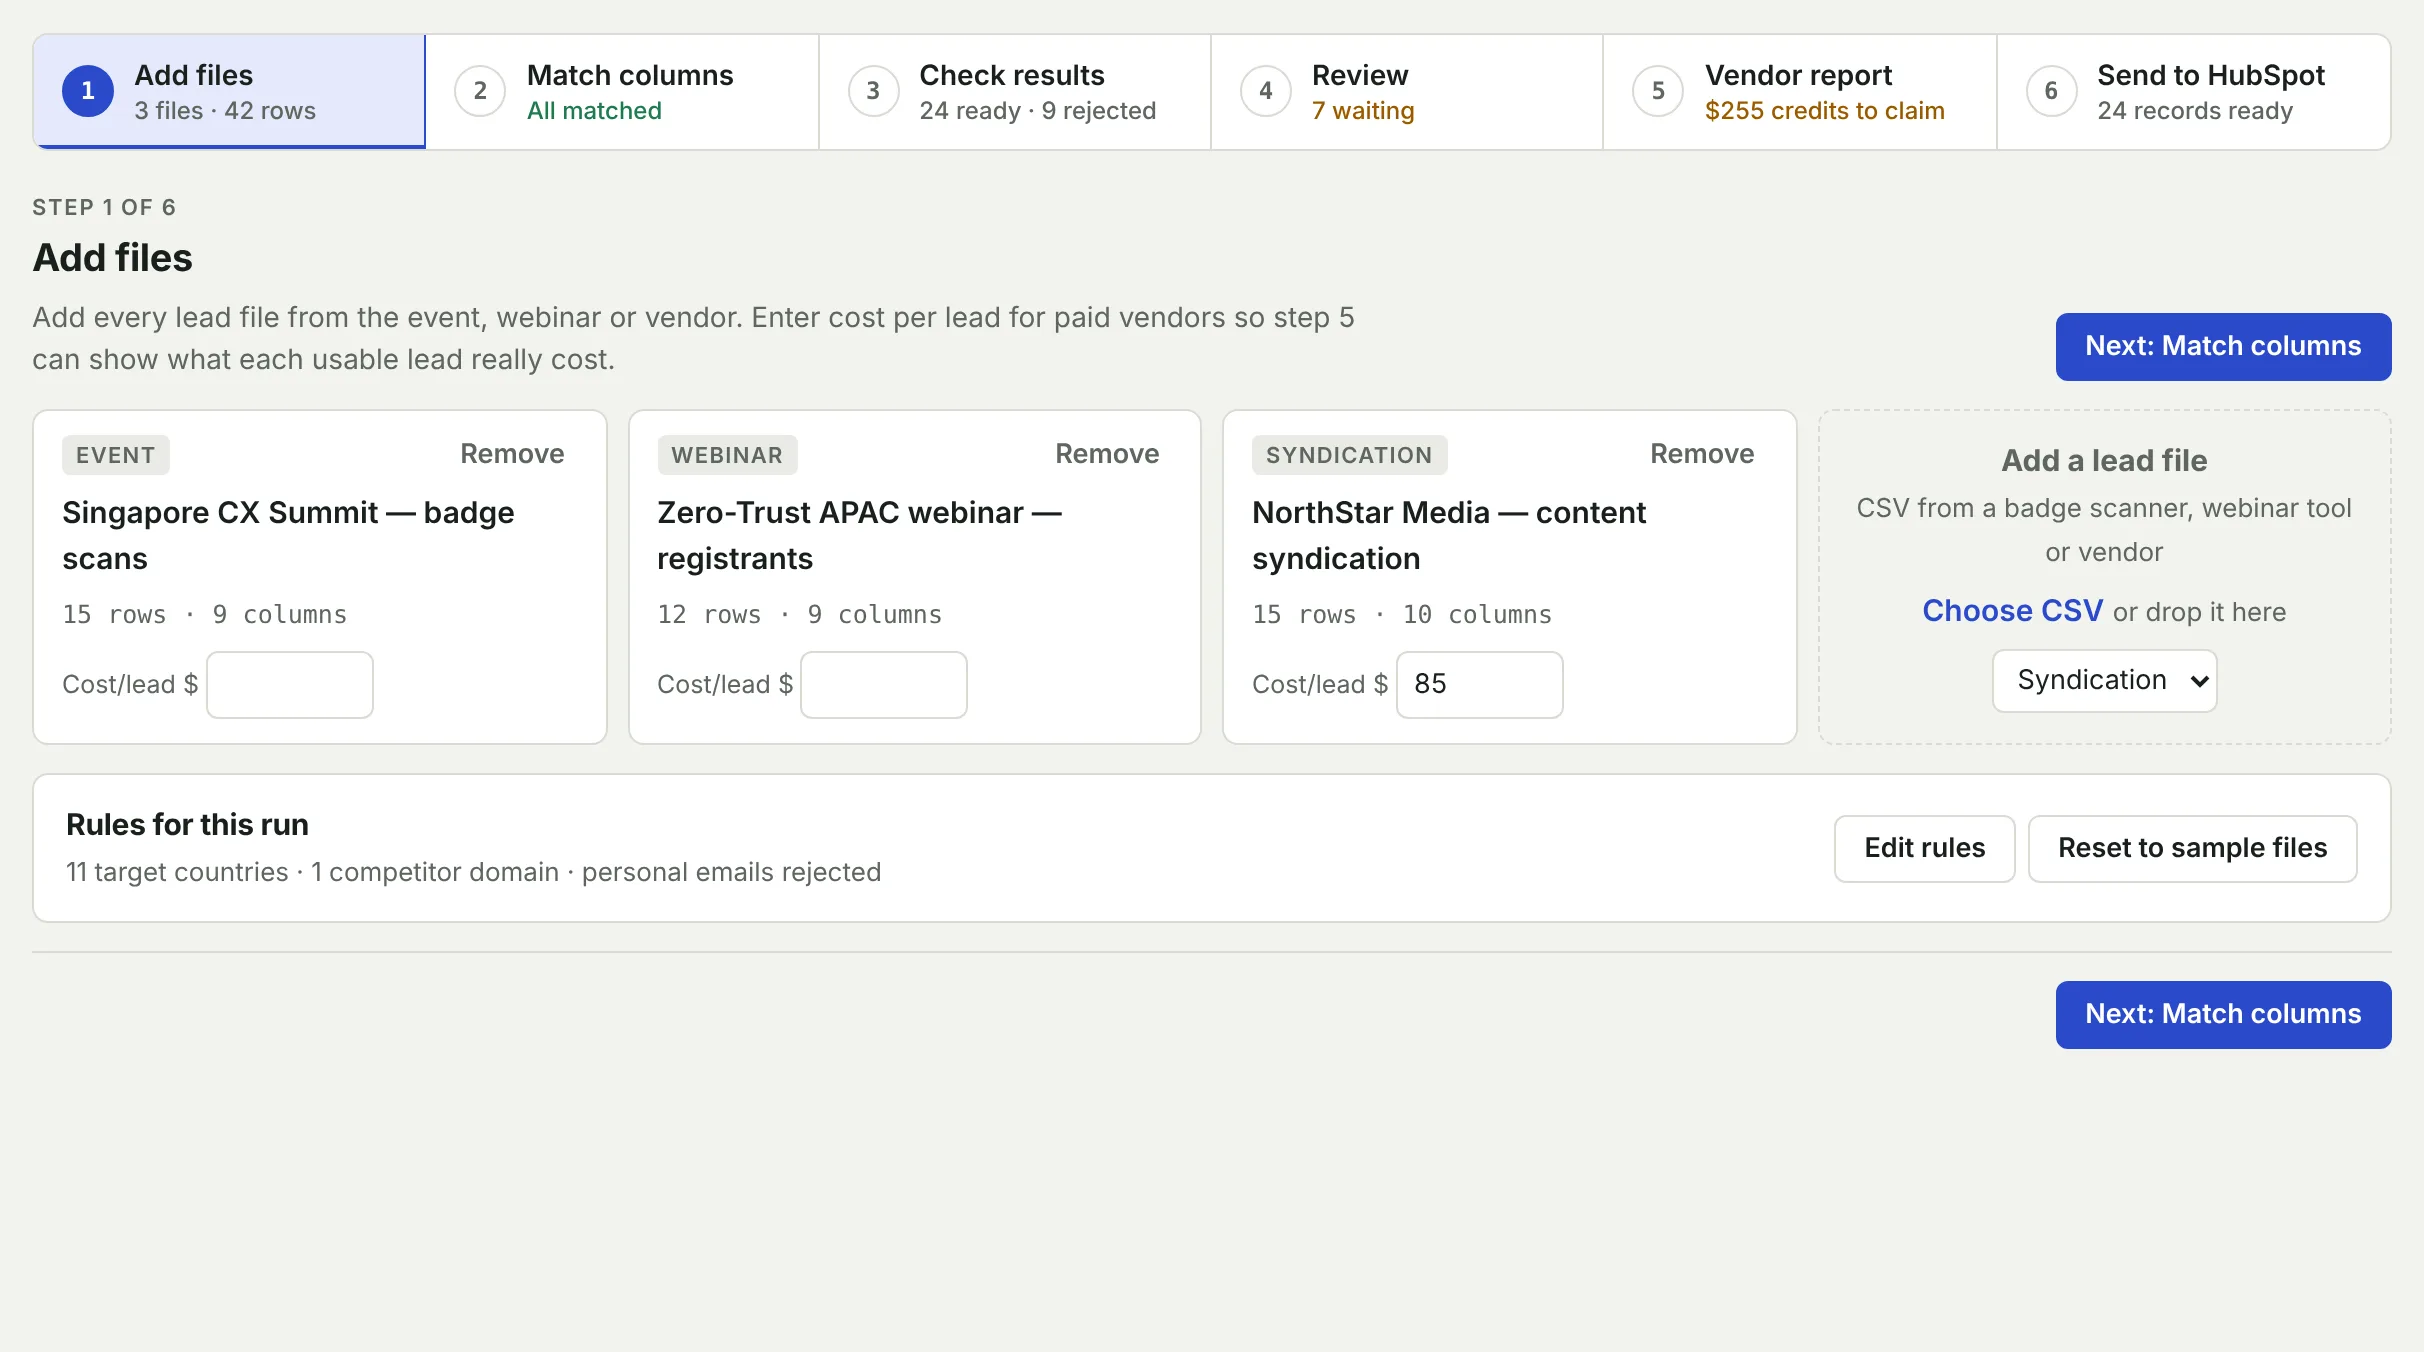Screen dimensions: 2424x1352
Task: Click the step number 1 circle
Action: coord(88,91)
